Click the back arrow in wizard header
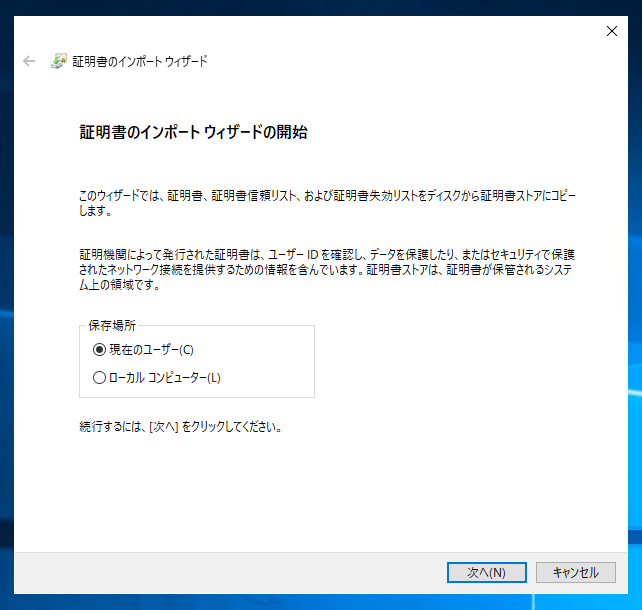This screenshot has width=642, height=610. pos(29,61)
